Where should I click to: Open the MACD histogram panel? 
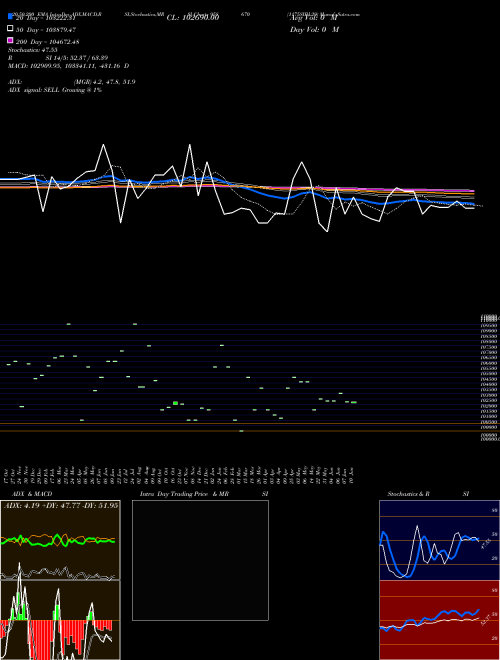tap(60, 620)
